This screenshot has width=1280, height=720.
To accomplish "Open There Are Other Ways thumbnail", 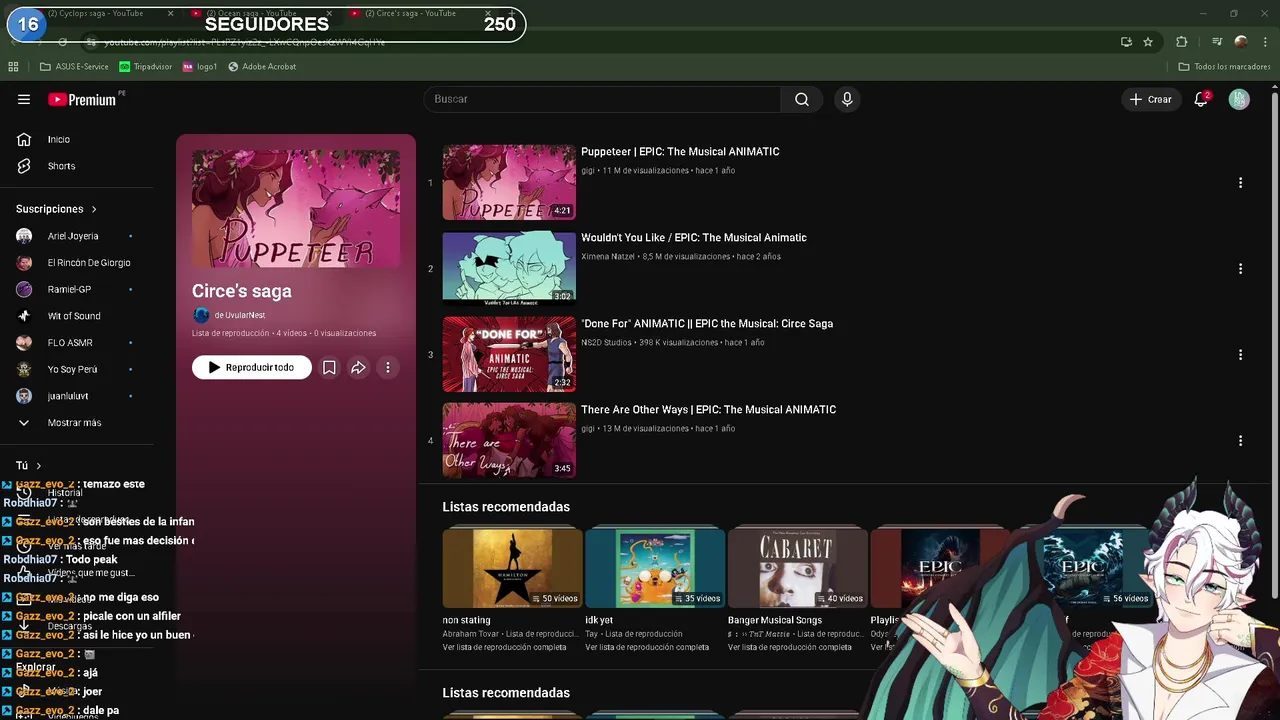I will coord(509,440).
